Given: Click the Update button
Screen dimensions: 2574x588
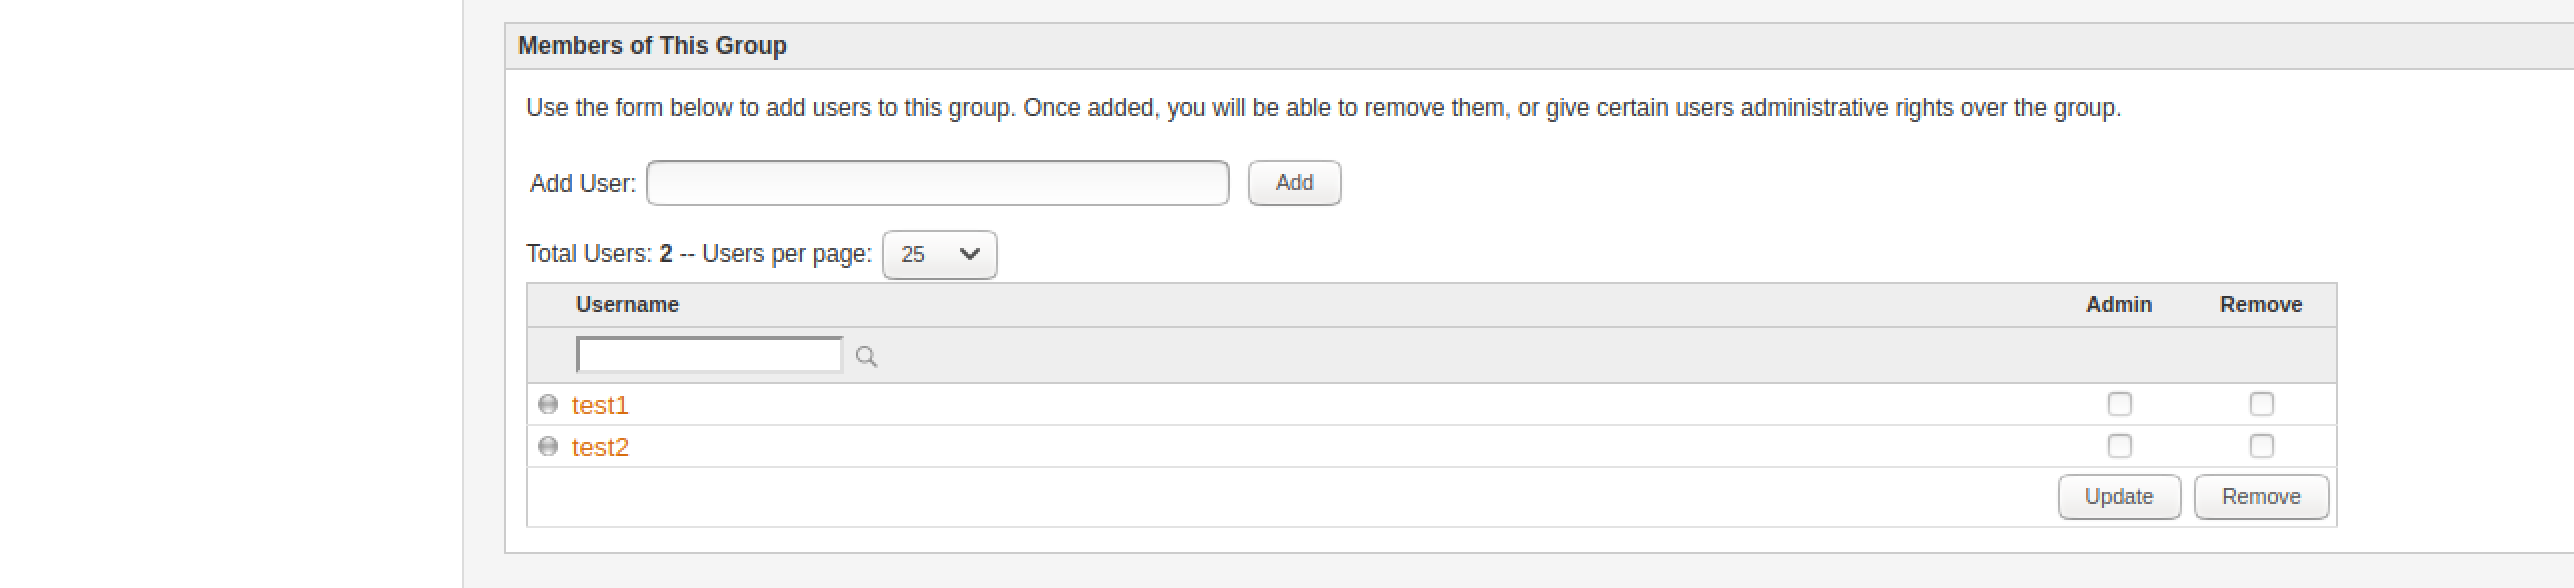Looking at the screenshot, I should click(2119, 497).
